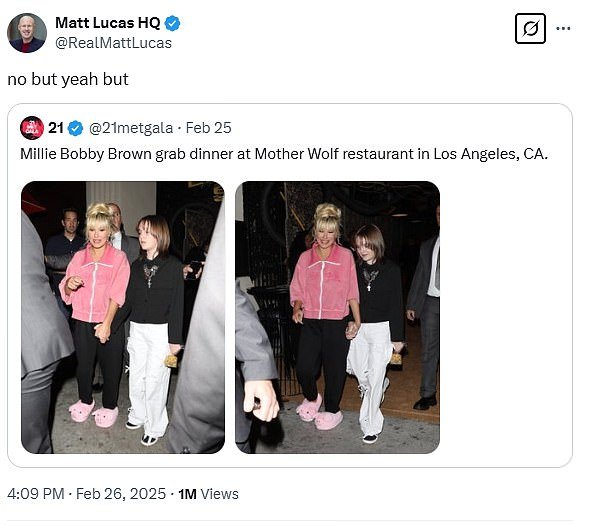Click the Matt Lucas HQ profile avatar
The width and height of the screenshot is (589, 526).
point(27,33)
